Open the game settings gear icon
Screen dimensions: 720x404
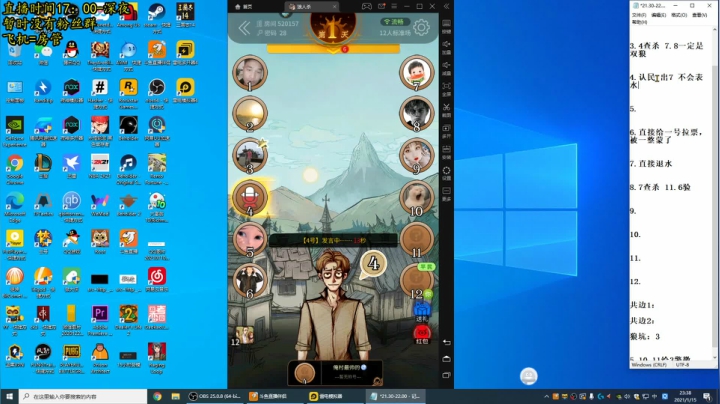421,28
